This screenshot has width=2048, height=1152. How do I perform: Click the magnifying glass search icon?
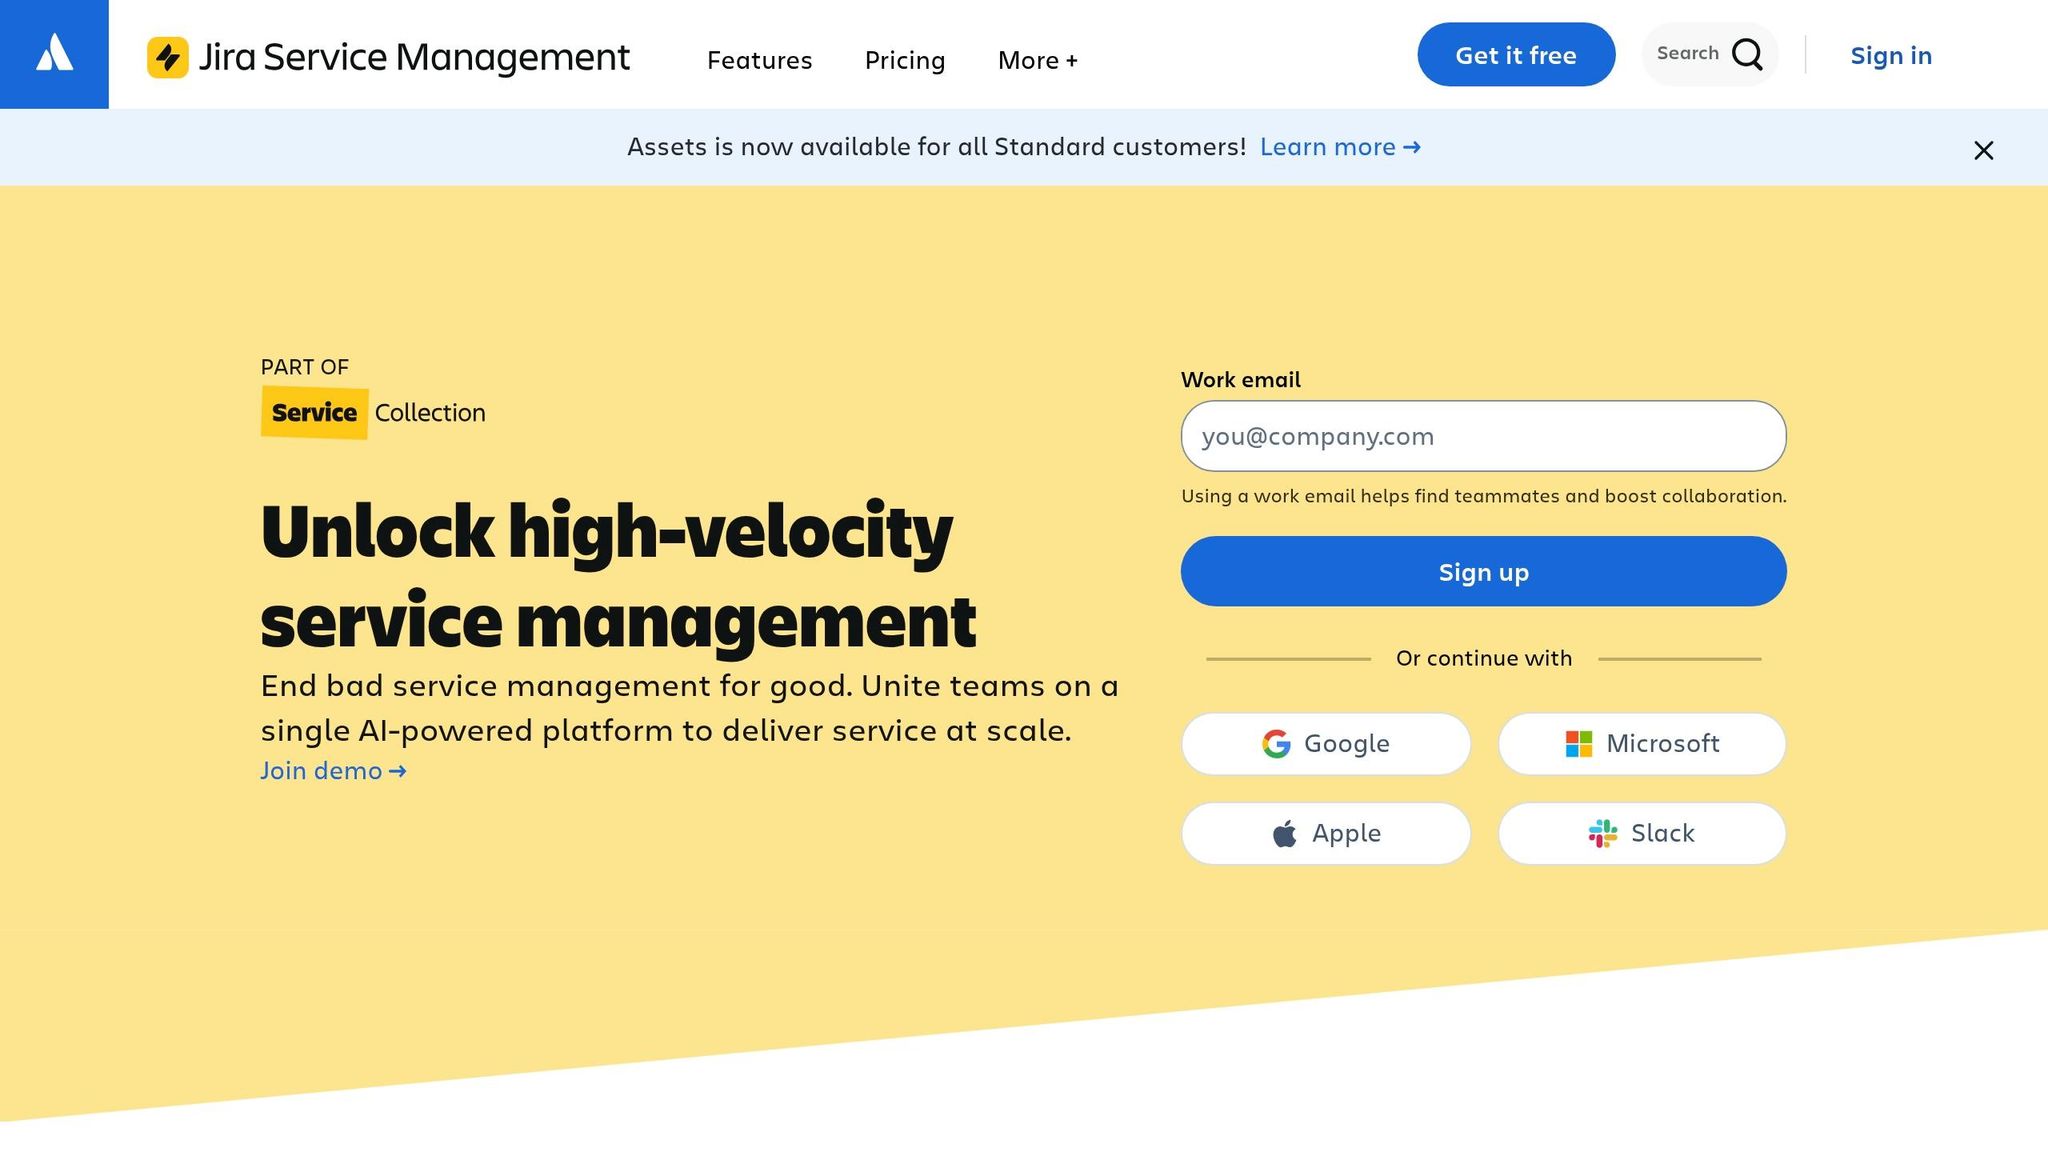click(1747, 54)
